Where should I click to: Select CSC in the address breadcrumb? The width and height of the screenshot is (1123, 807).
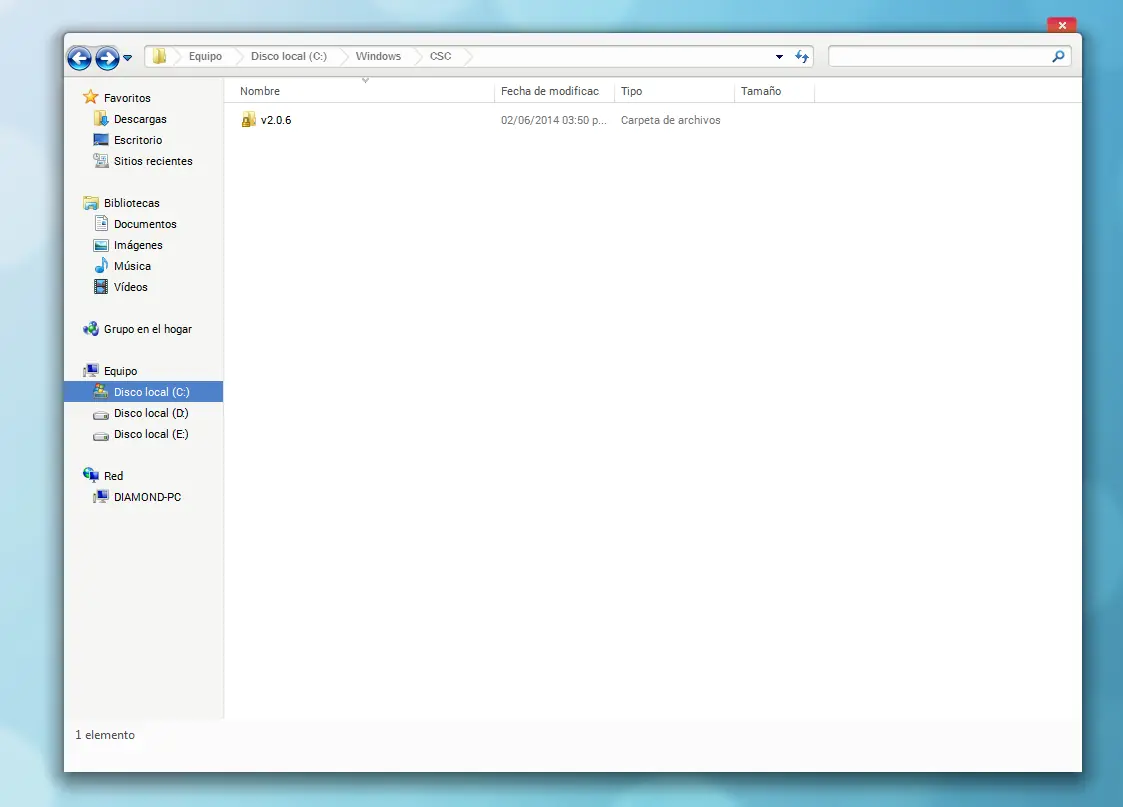coord(440,56)
